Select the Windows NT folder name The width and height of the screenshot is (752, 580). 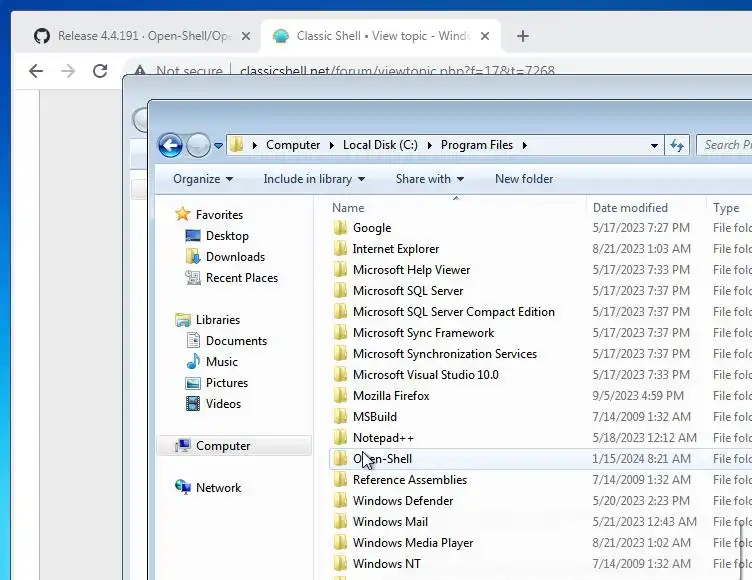[x=387, y=564]
